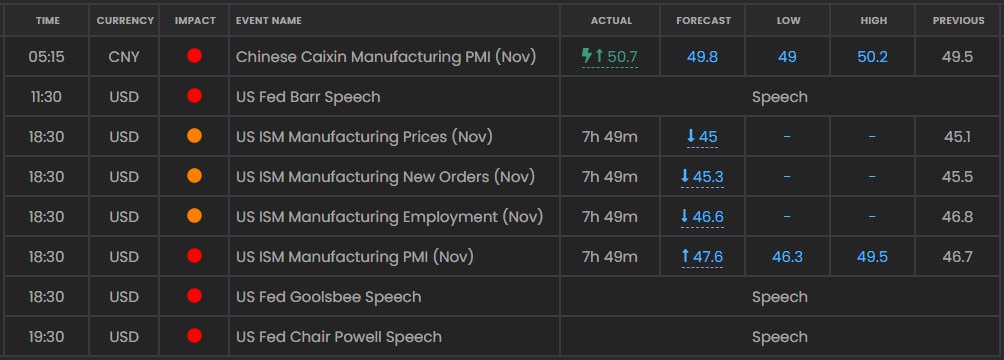1004x360 pixels.
Task: Open US ISM Manufacturing PMI event
Action: point(355,257)
